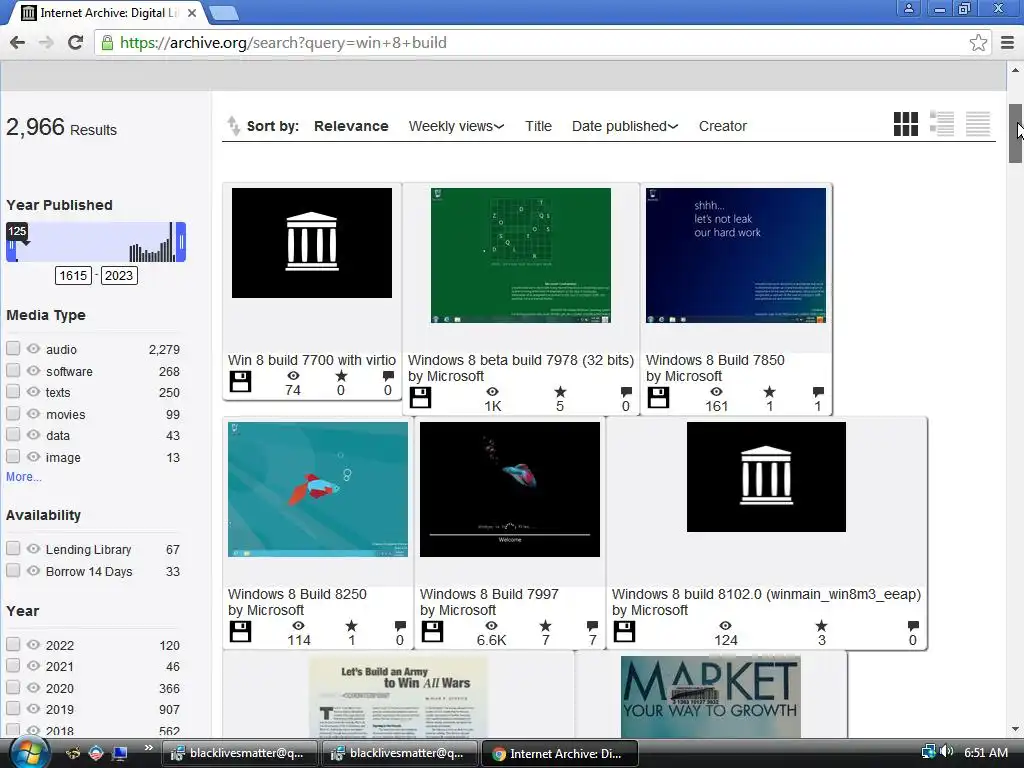Open a new browser tab
Image resolution: width=1024 pixels, height=768 pixels.
point(223,12)
